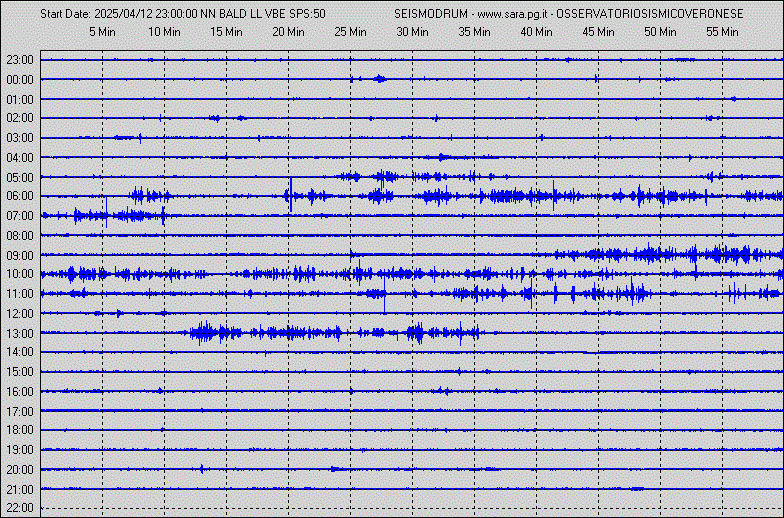This screenshot has height=518, width=784.
Task: Click the tall spike on 06:00 trace near 20 Min
Action: (291, 194)
